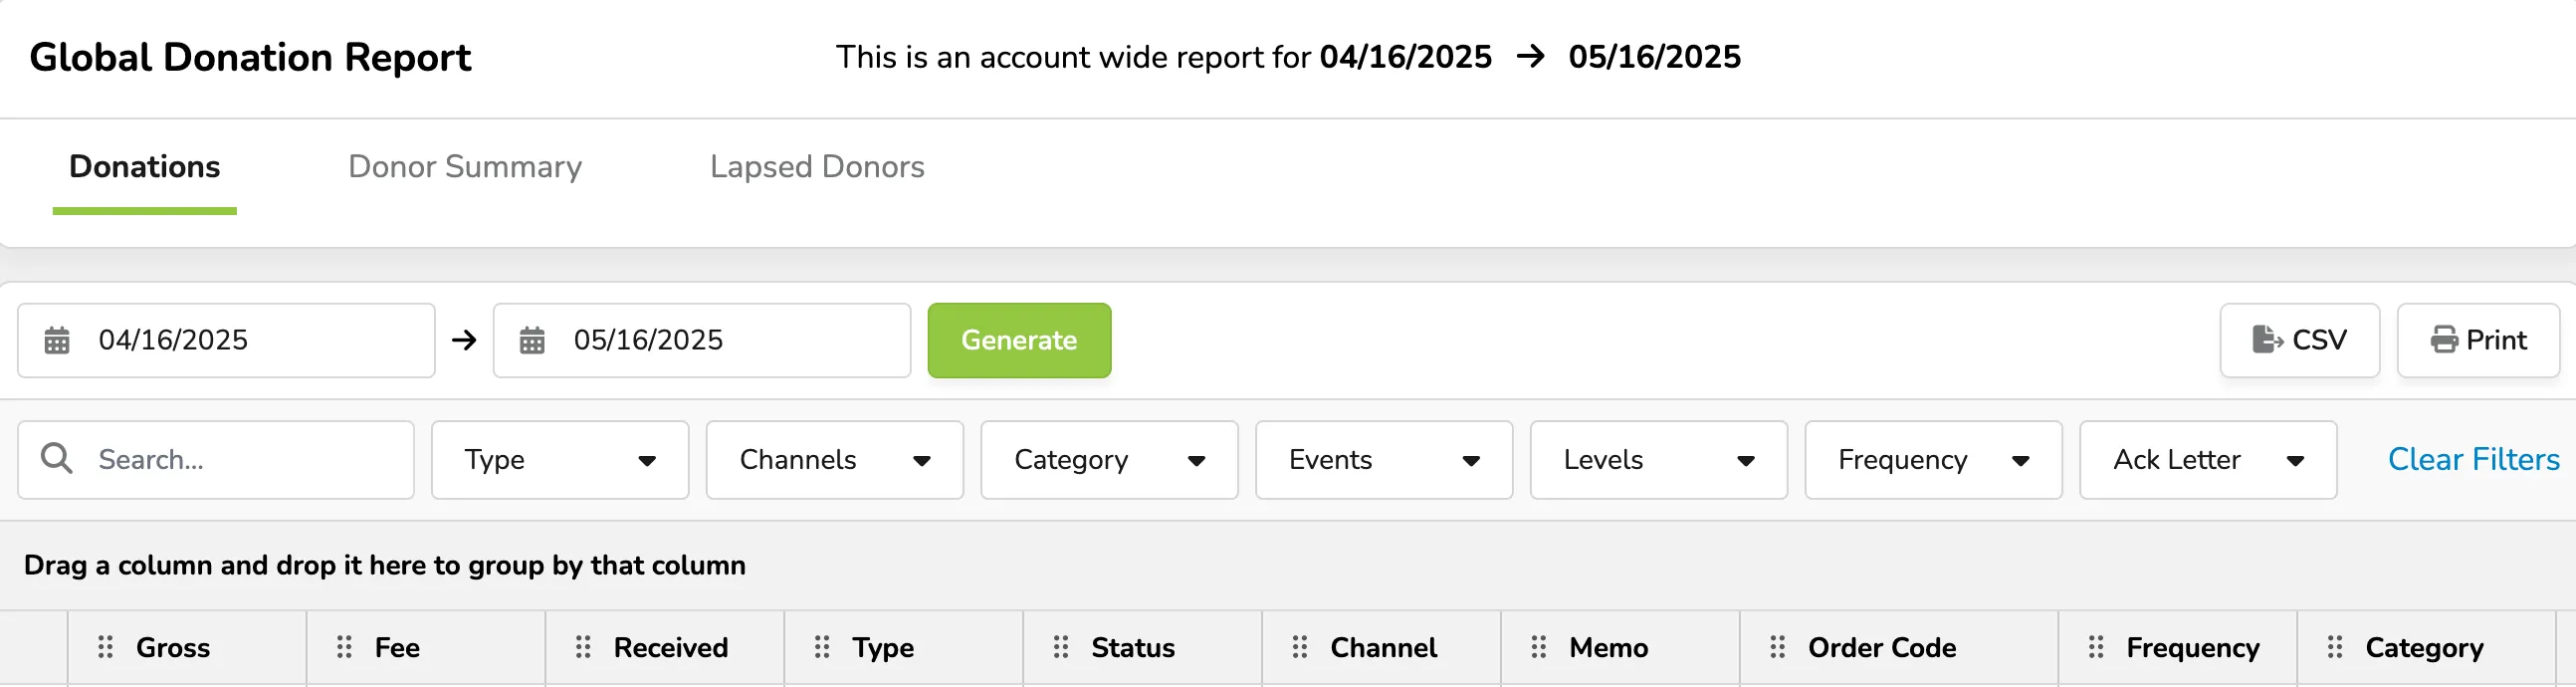Click the drag handle of Status column
Image resolution: width=2576 pixels, height=687 pixels.
pyautogui.click(x=1061, y=648)
